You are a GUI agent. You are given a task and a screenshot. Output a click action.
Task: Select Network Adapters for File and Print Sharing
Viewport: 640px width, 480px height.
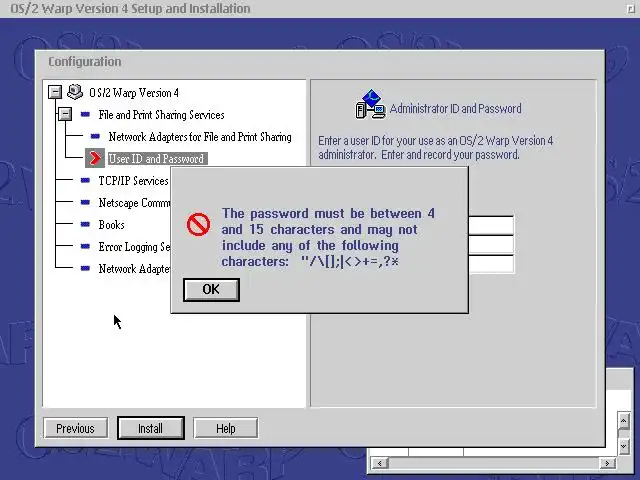tap(200, 137)
